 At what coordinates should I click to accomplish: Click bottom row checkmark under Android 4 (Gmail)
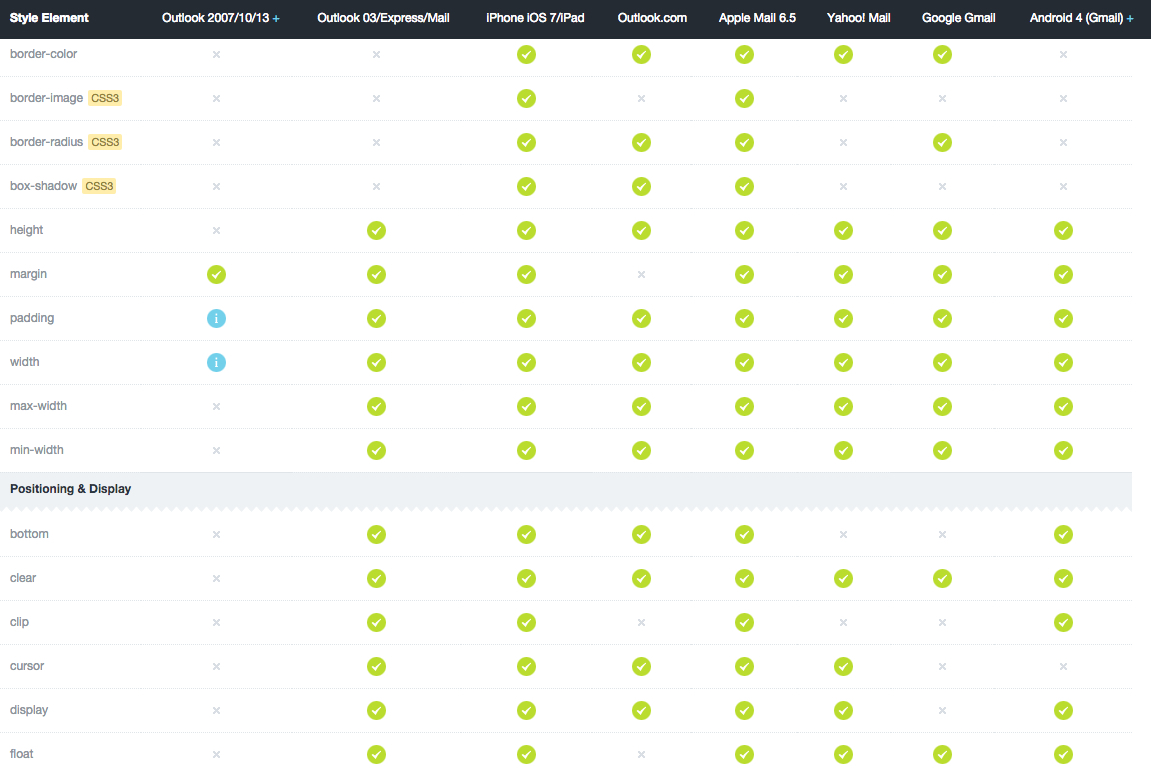[1064, 535]
